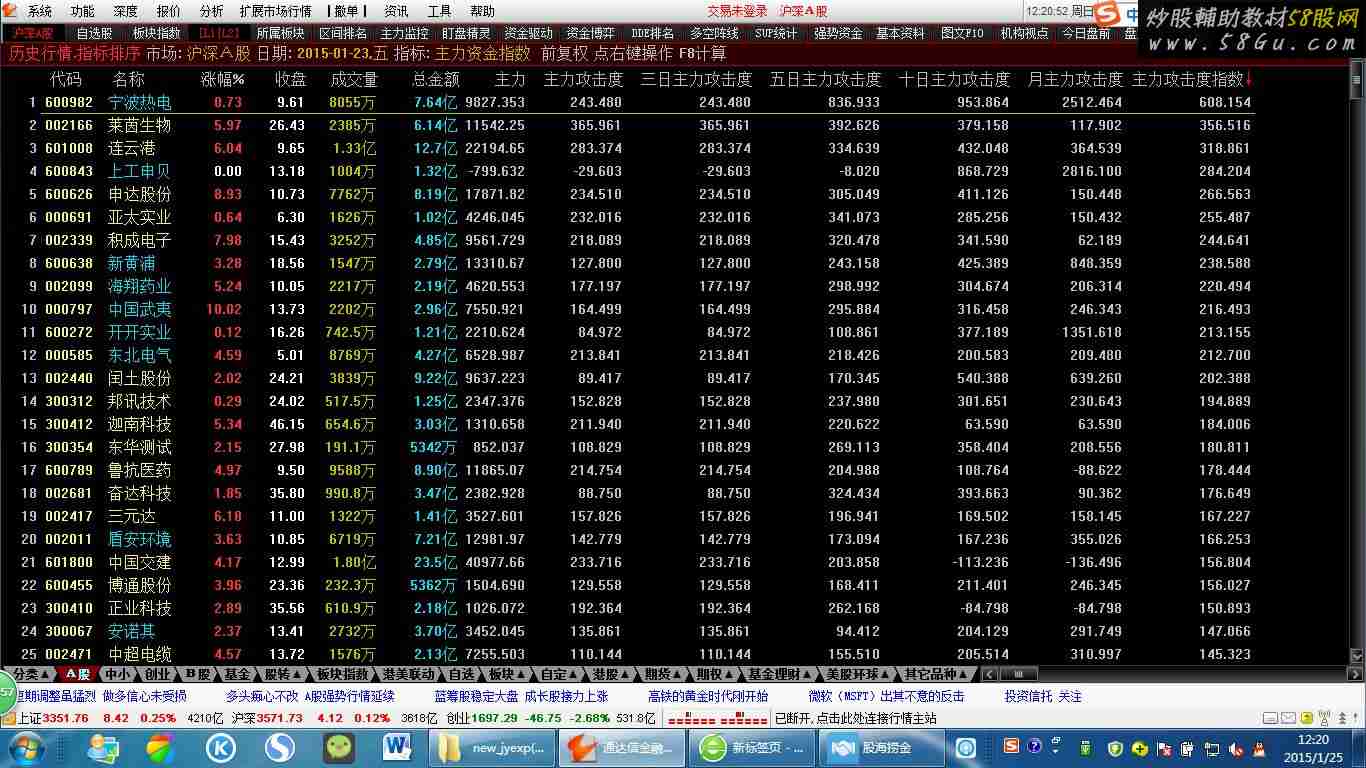Open the new_jyexp folder taskbar item
The width and height of the screenshot is (1366, 768).
pyautogui.click(x=492, y=748)
